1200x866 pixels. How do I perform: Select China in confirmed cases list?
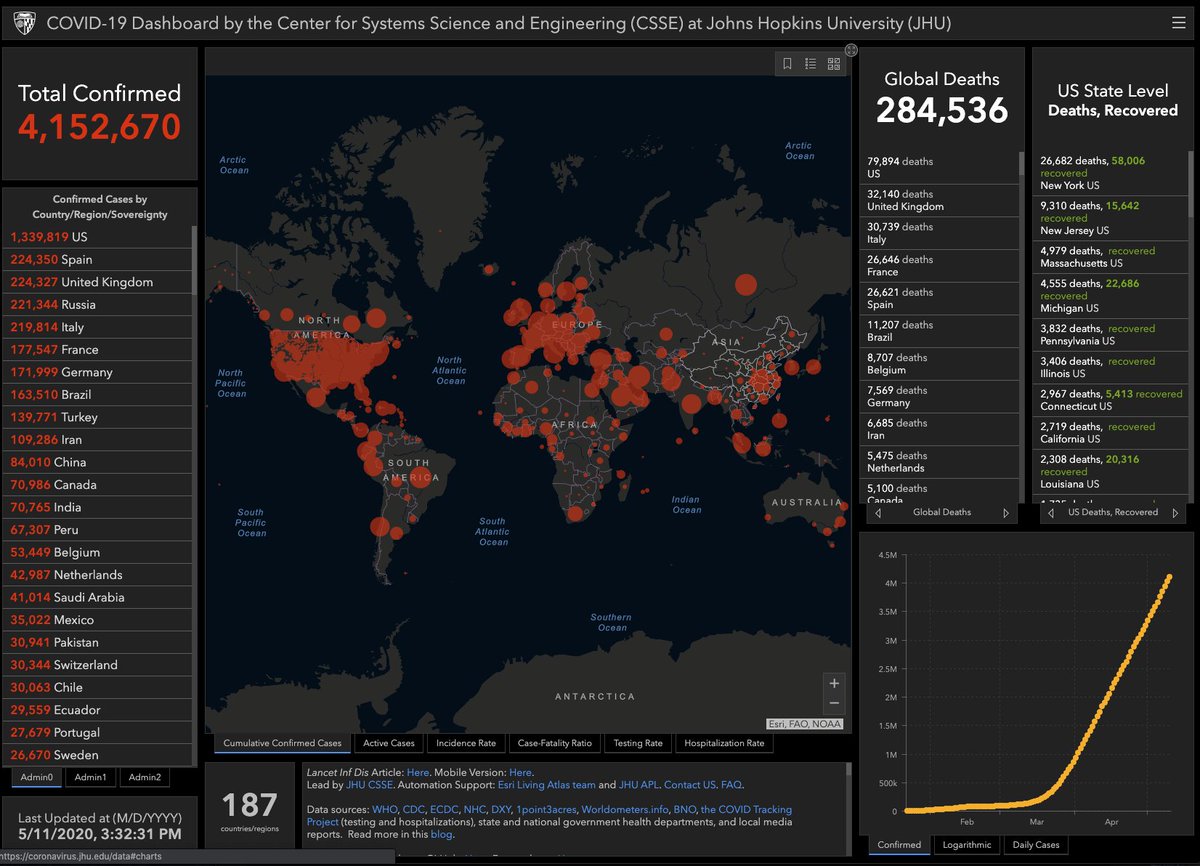[99, 462]
